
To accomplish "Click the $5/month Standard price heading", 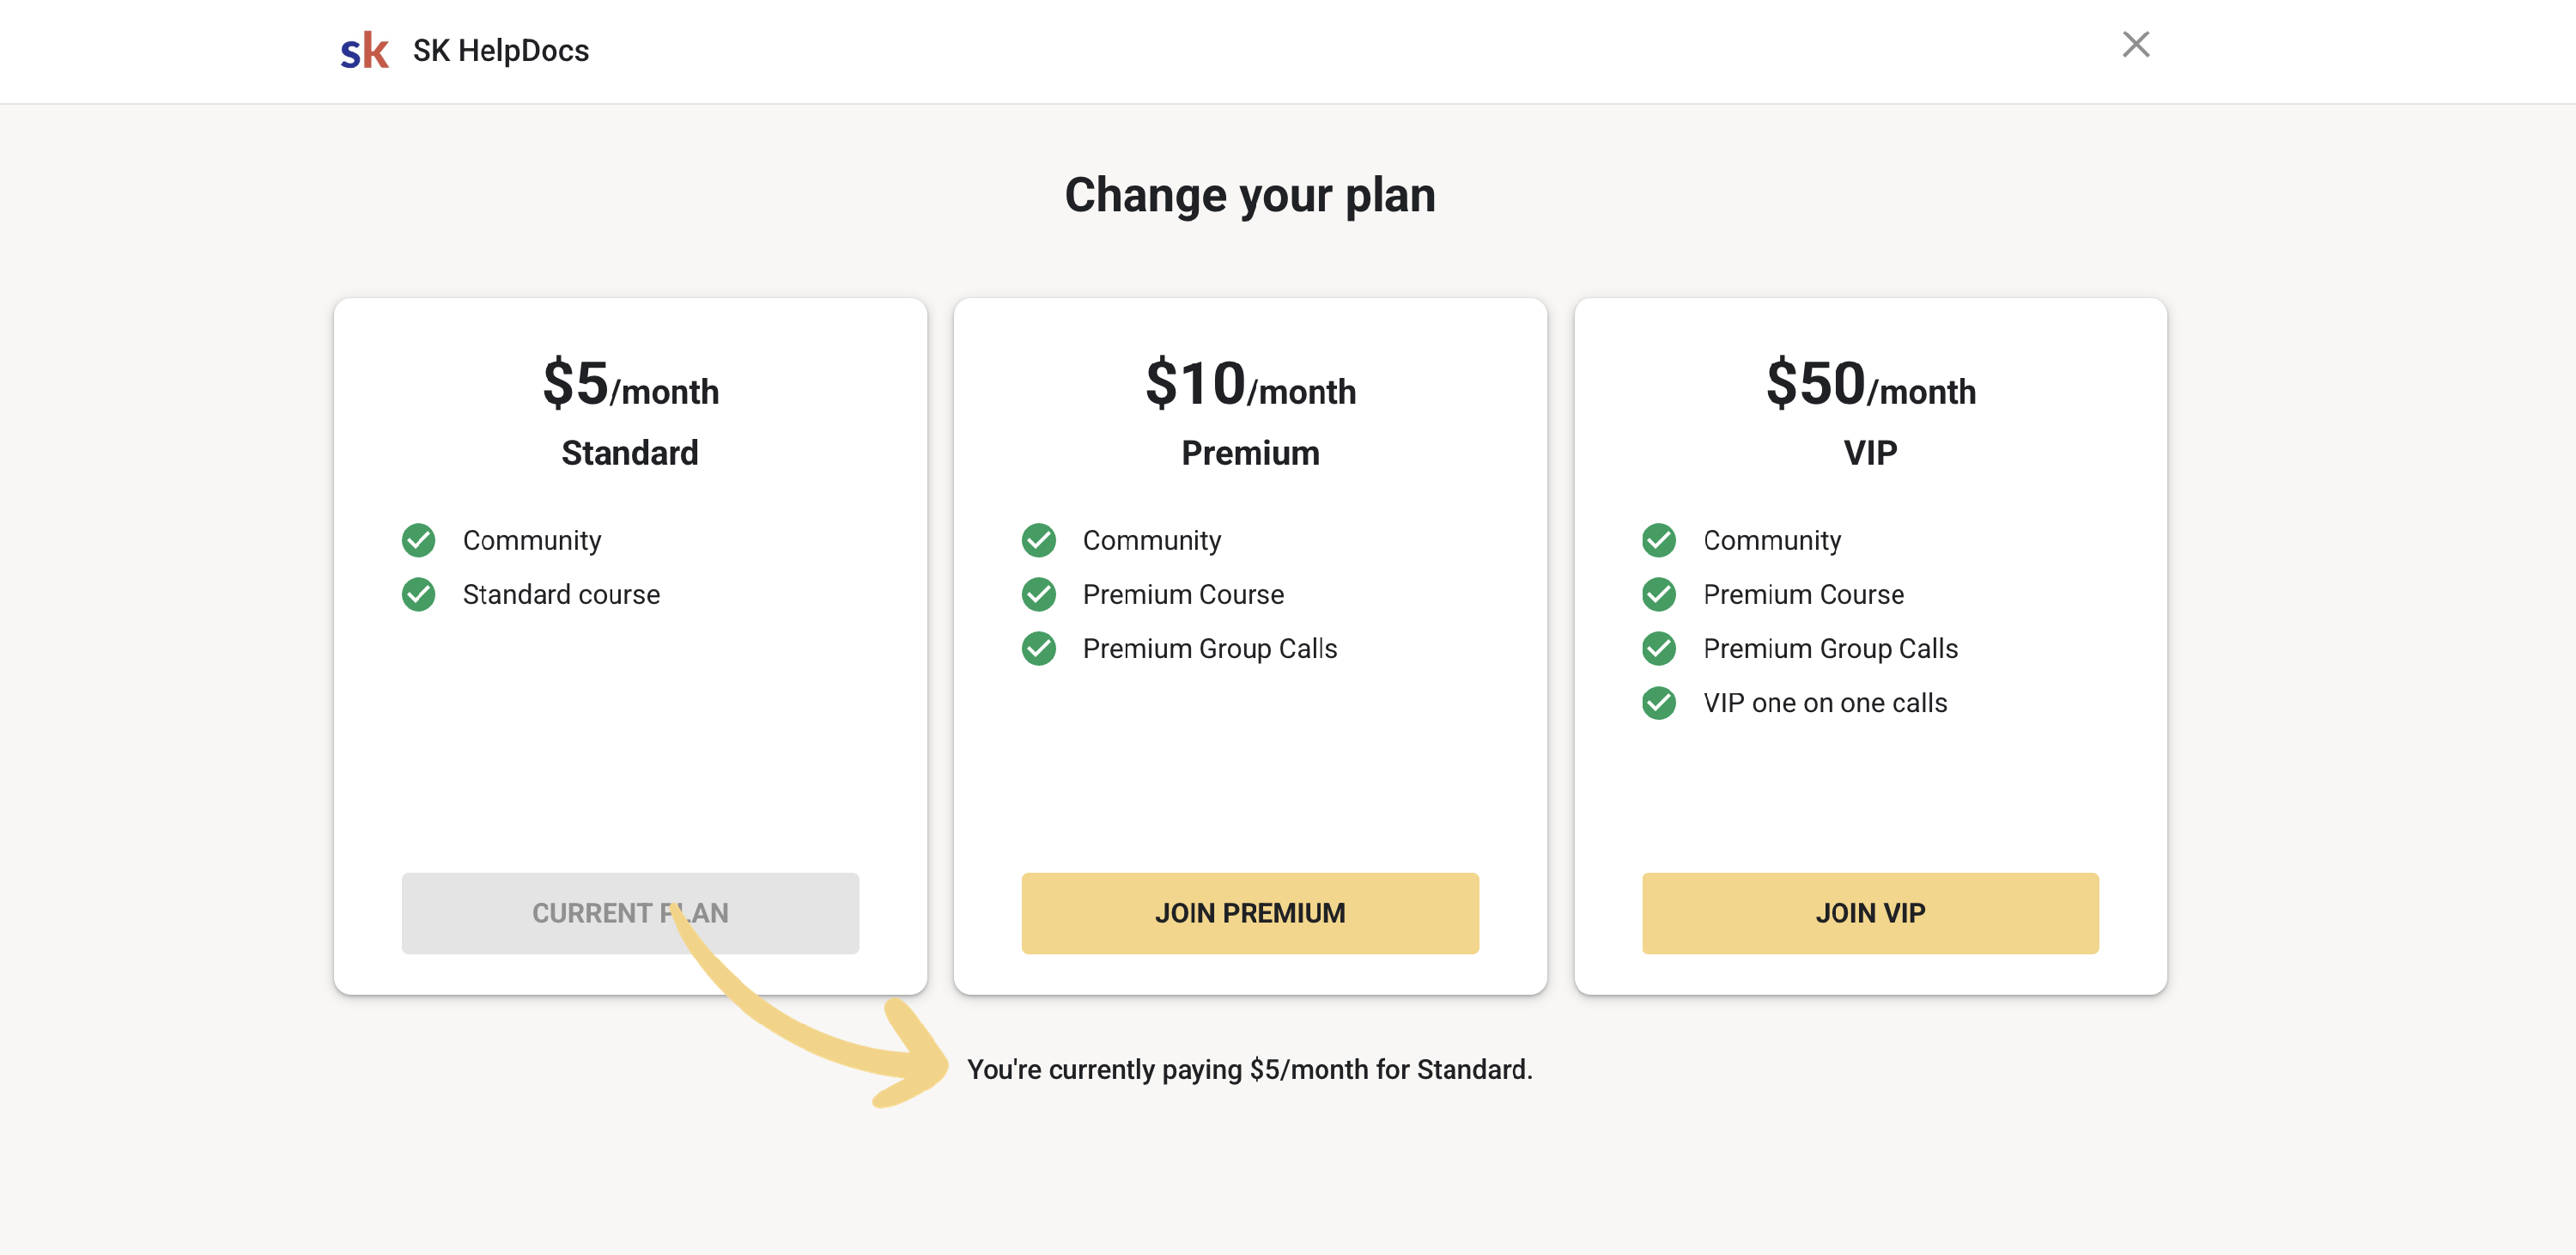I will tap(630, 384).
